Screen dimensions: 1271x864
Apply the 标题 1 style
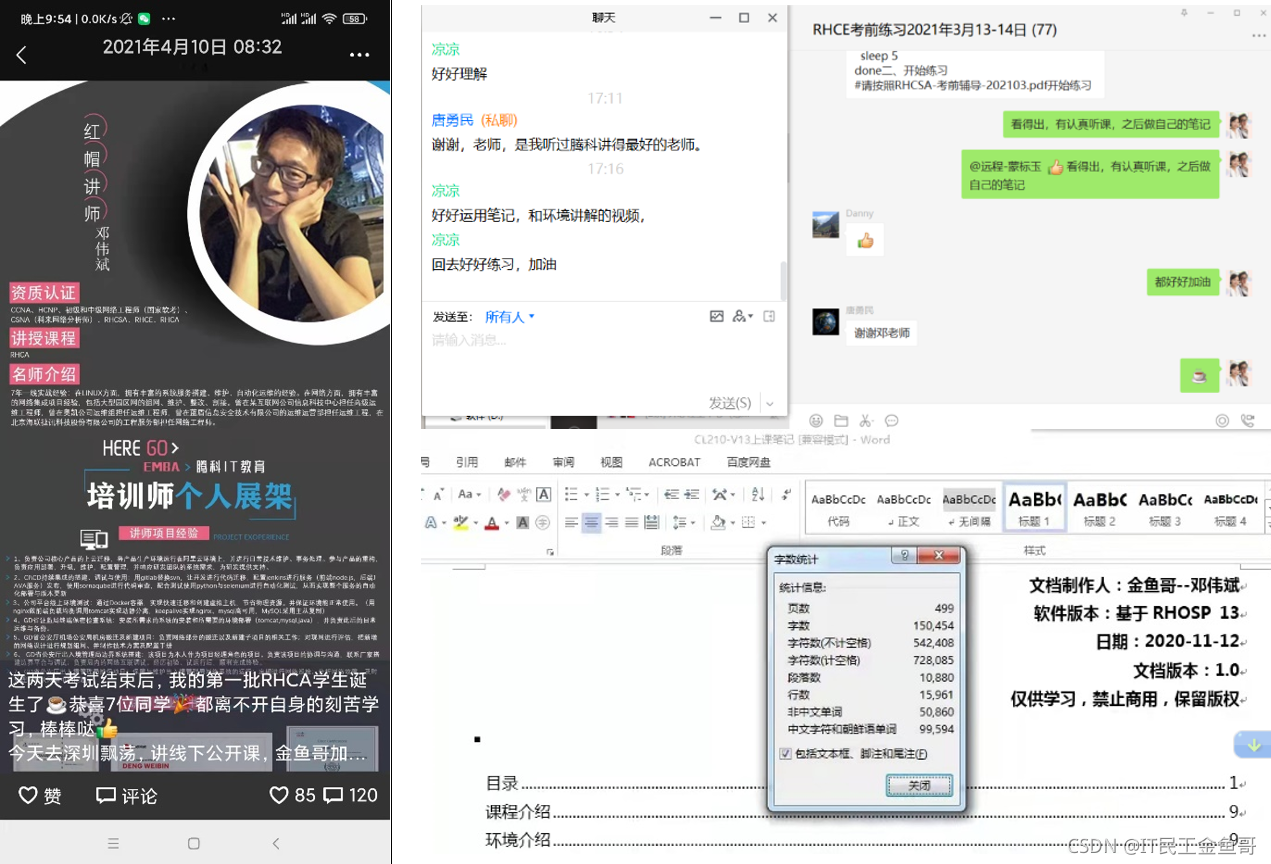1034,507
